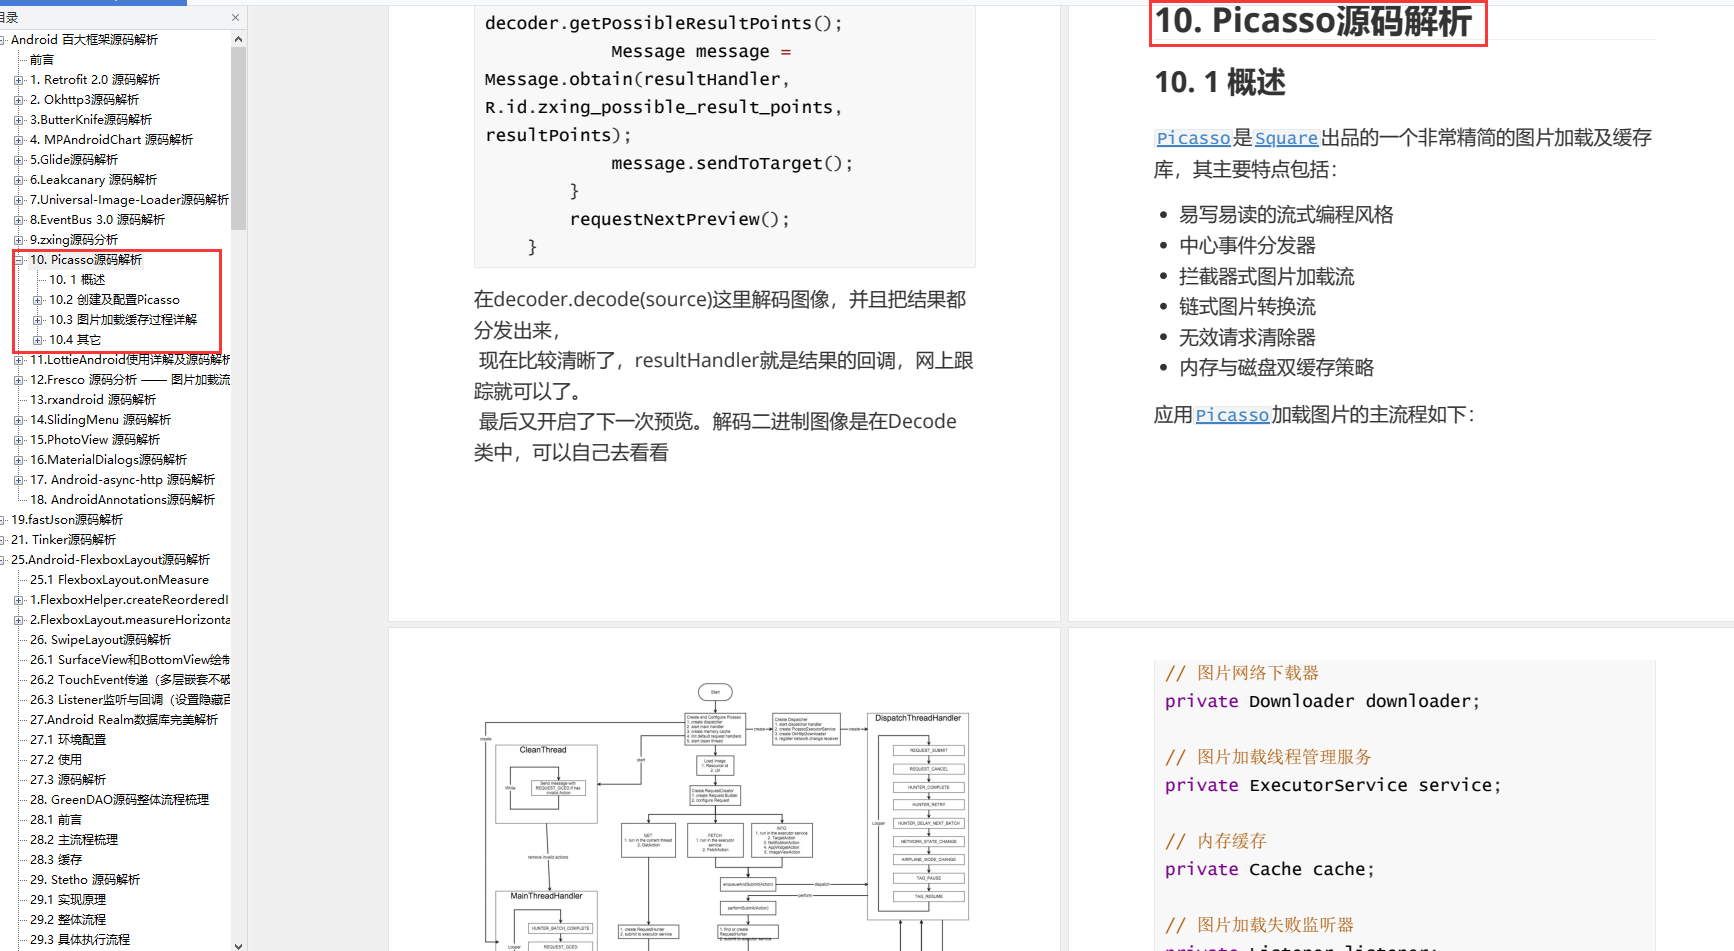Jump to 29.3 具体执行流程 entry
1734x951 pixels.
coord(80,940)
